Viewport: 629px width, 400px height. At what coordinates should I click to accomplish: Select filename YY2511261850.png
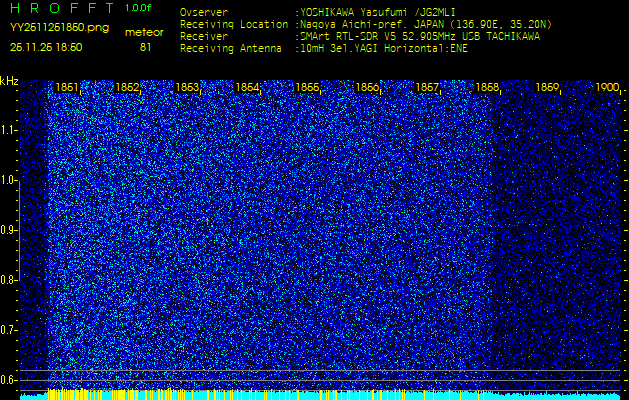click(x=59, y=28)
